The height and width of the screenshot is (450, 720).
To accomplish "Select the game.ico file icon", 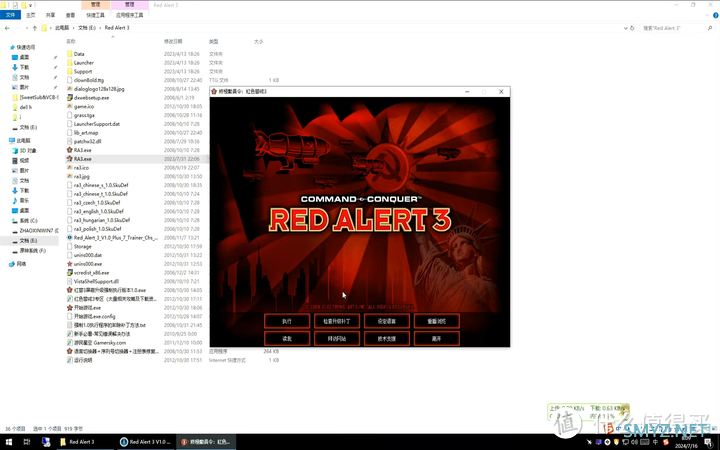I will (70, 107).
